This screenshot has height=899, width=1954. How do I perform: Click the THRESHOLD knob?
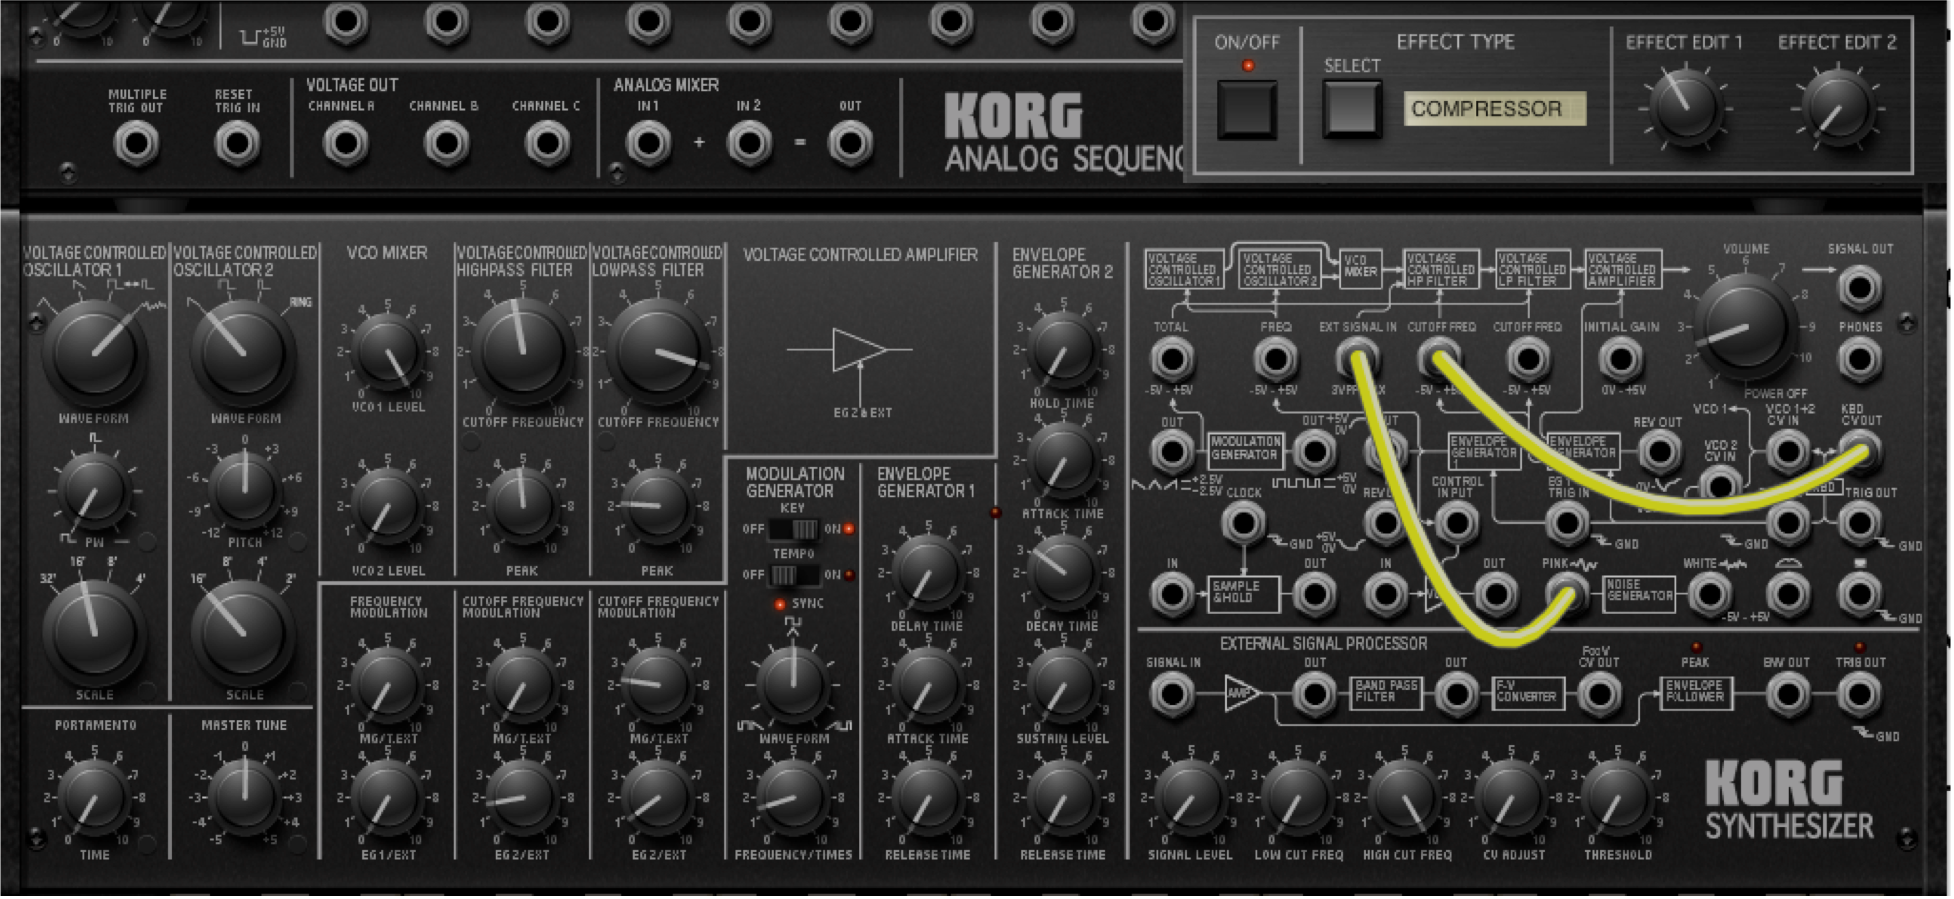[1617, 797]
